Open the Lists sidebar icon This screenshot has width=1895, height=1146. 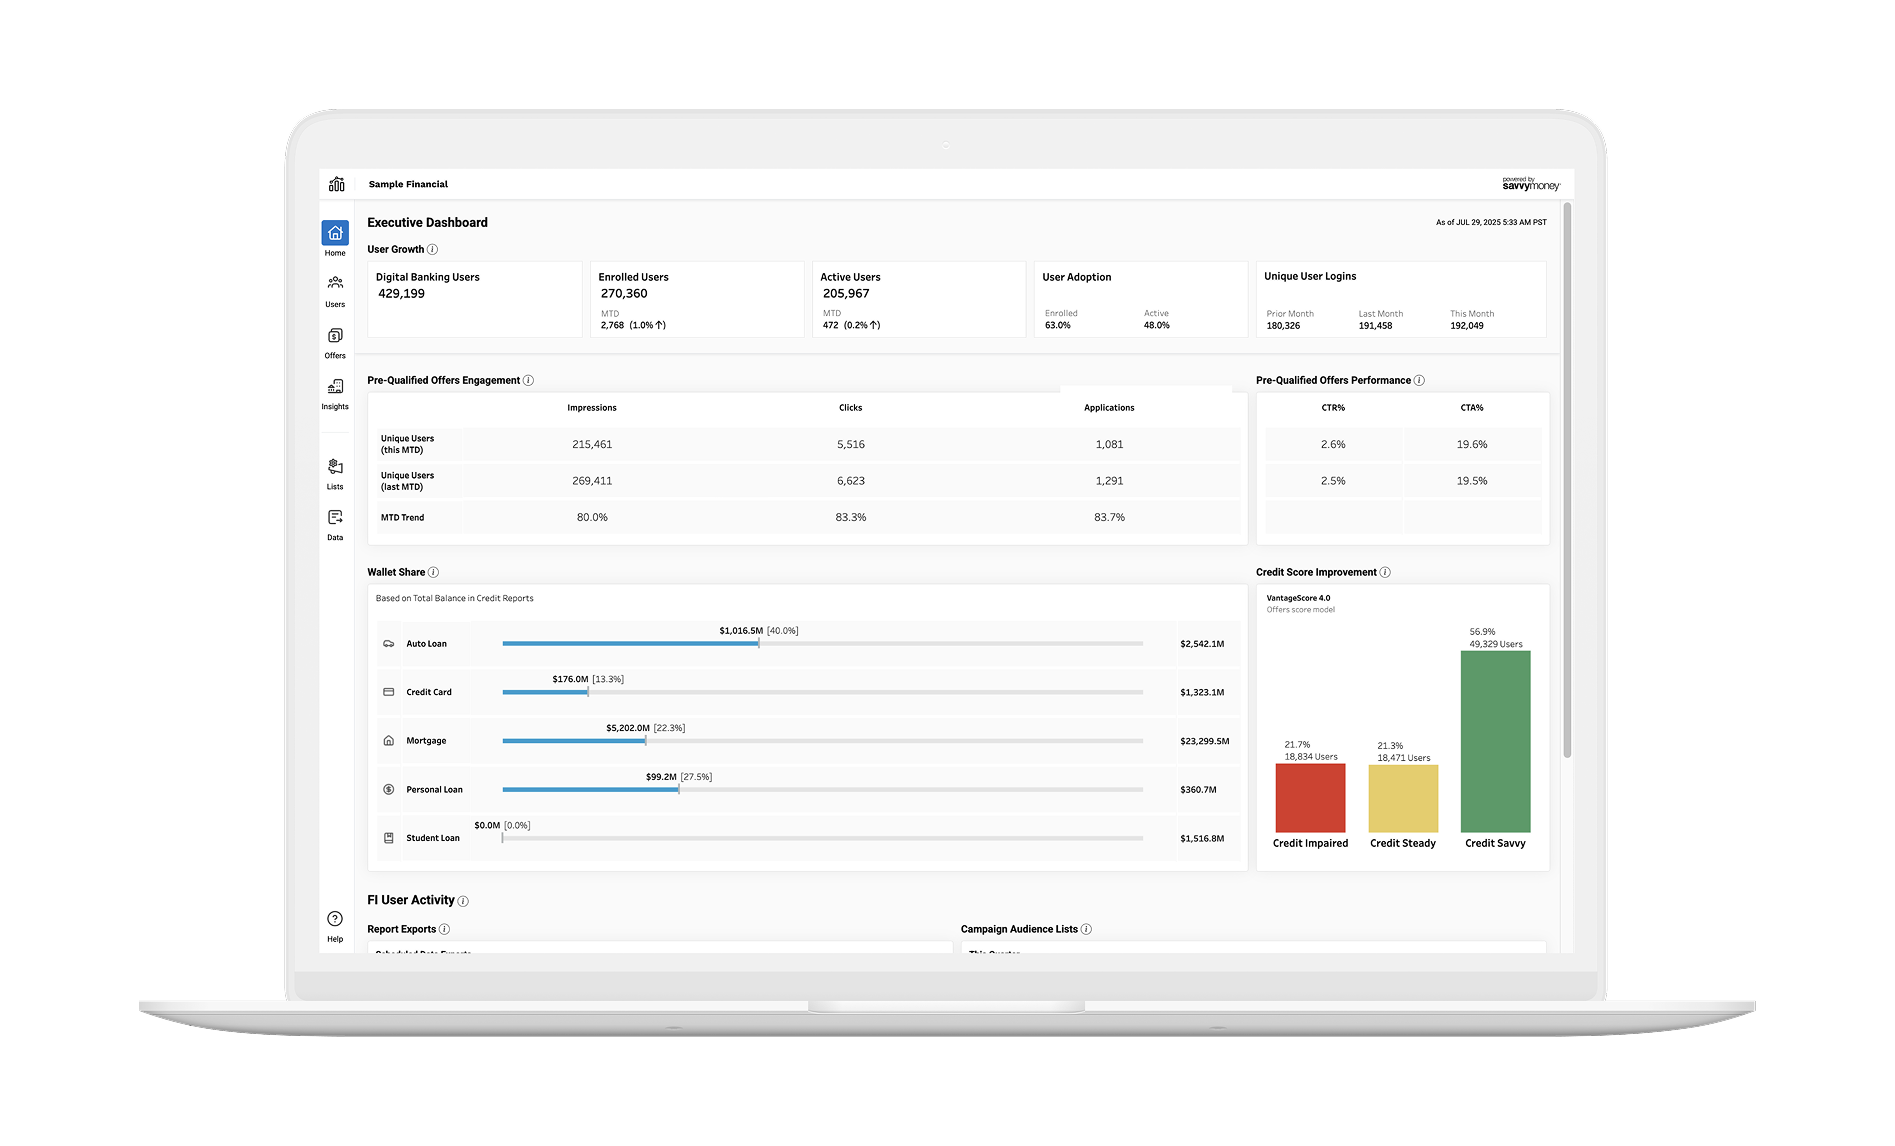(335, 467)
